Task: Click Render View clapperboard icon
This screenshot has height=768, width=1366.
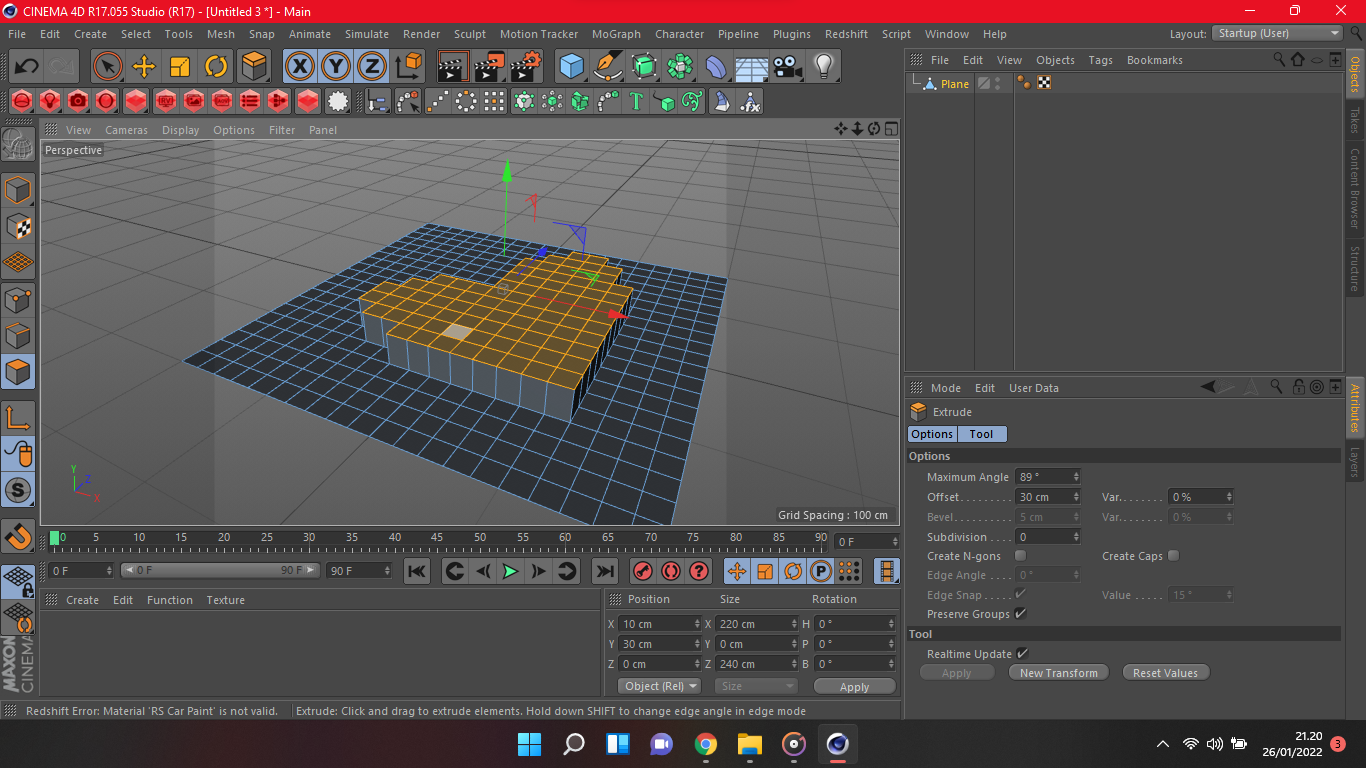Action: (453, 67)
